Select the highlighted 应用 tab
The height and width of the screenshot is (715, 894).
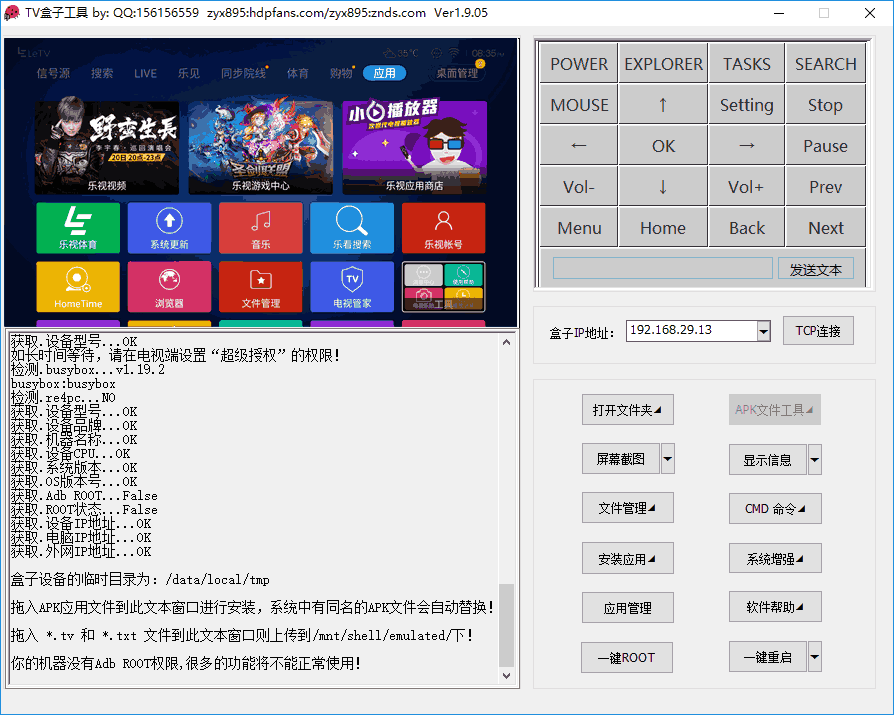point(384,73)
